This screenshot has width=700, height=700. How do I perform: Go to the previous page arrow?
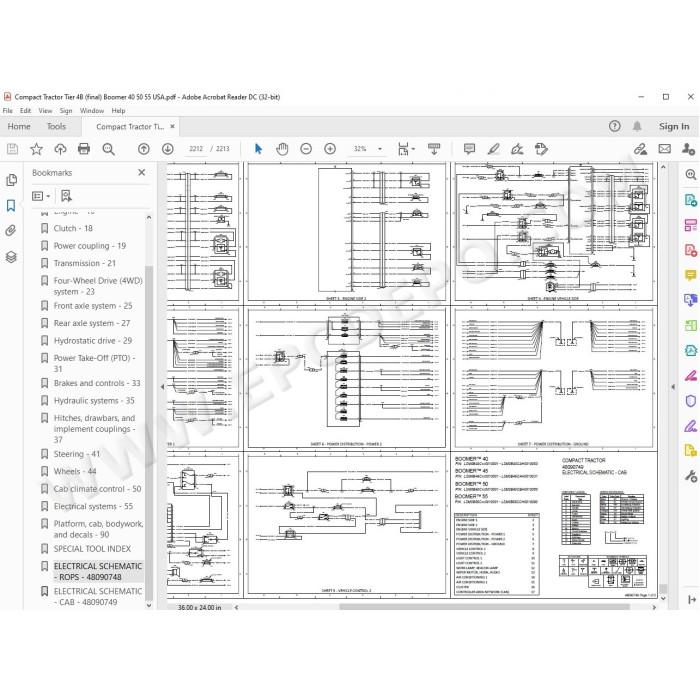(144, 149)
